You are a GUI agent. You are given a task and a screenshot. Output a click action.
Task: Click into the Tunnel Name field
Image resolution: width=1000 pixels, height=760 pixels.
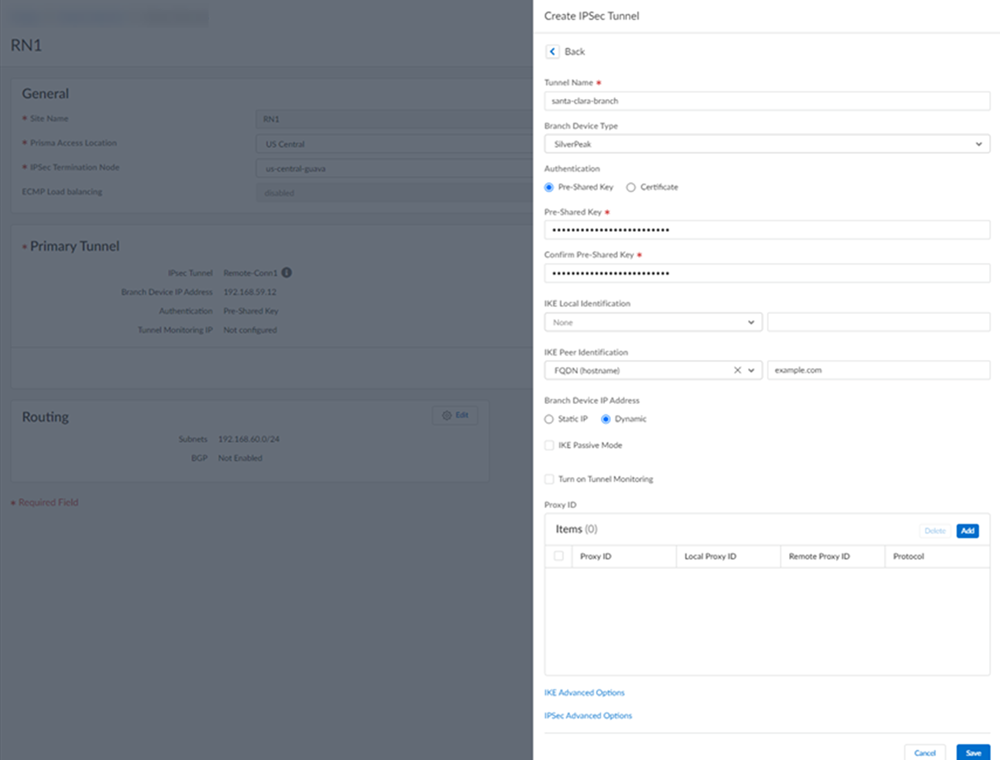(x=766, y=101)
